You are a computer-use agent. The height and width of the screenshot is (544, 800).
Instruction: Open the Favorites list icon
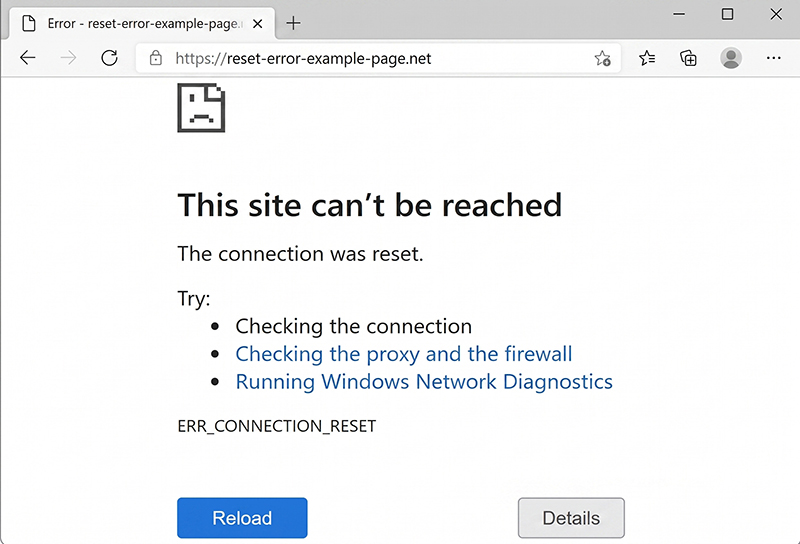tap(647, 59)
